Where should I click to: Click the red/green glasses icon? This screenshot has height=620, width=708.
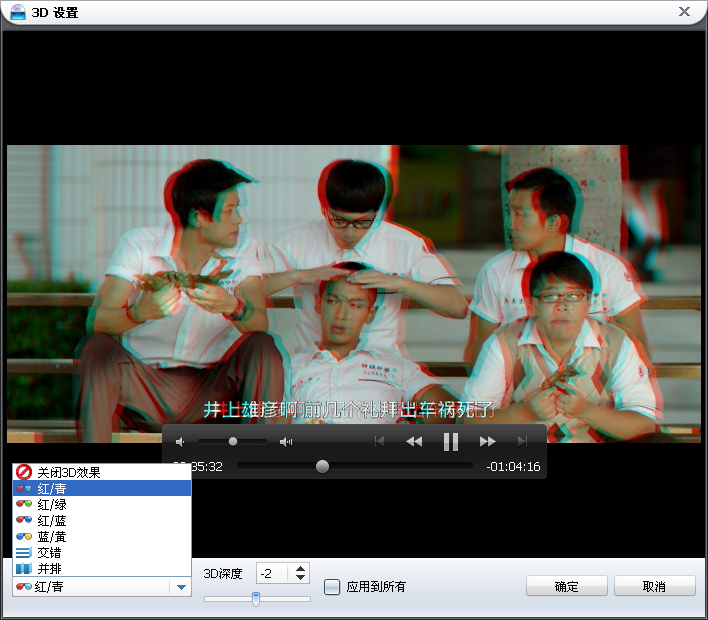[x=23, y=504]
